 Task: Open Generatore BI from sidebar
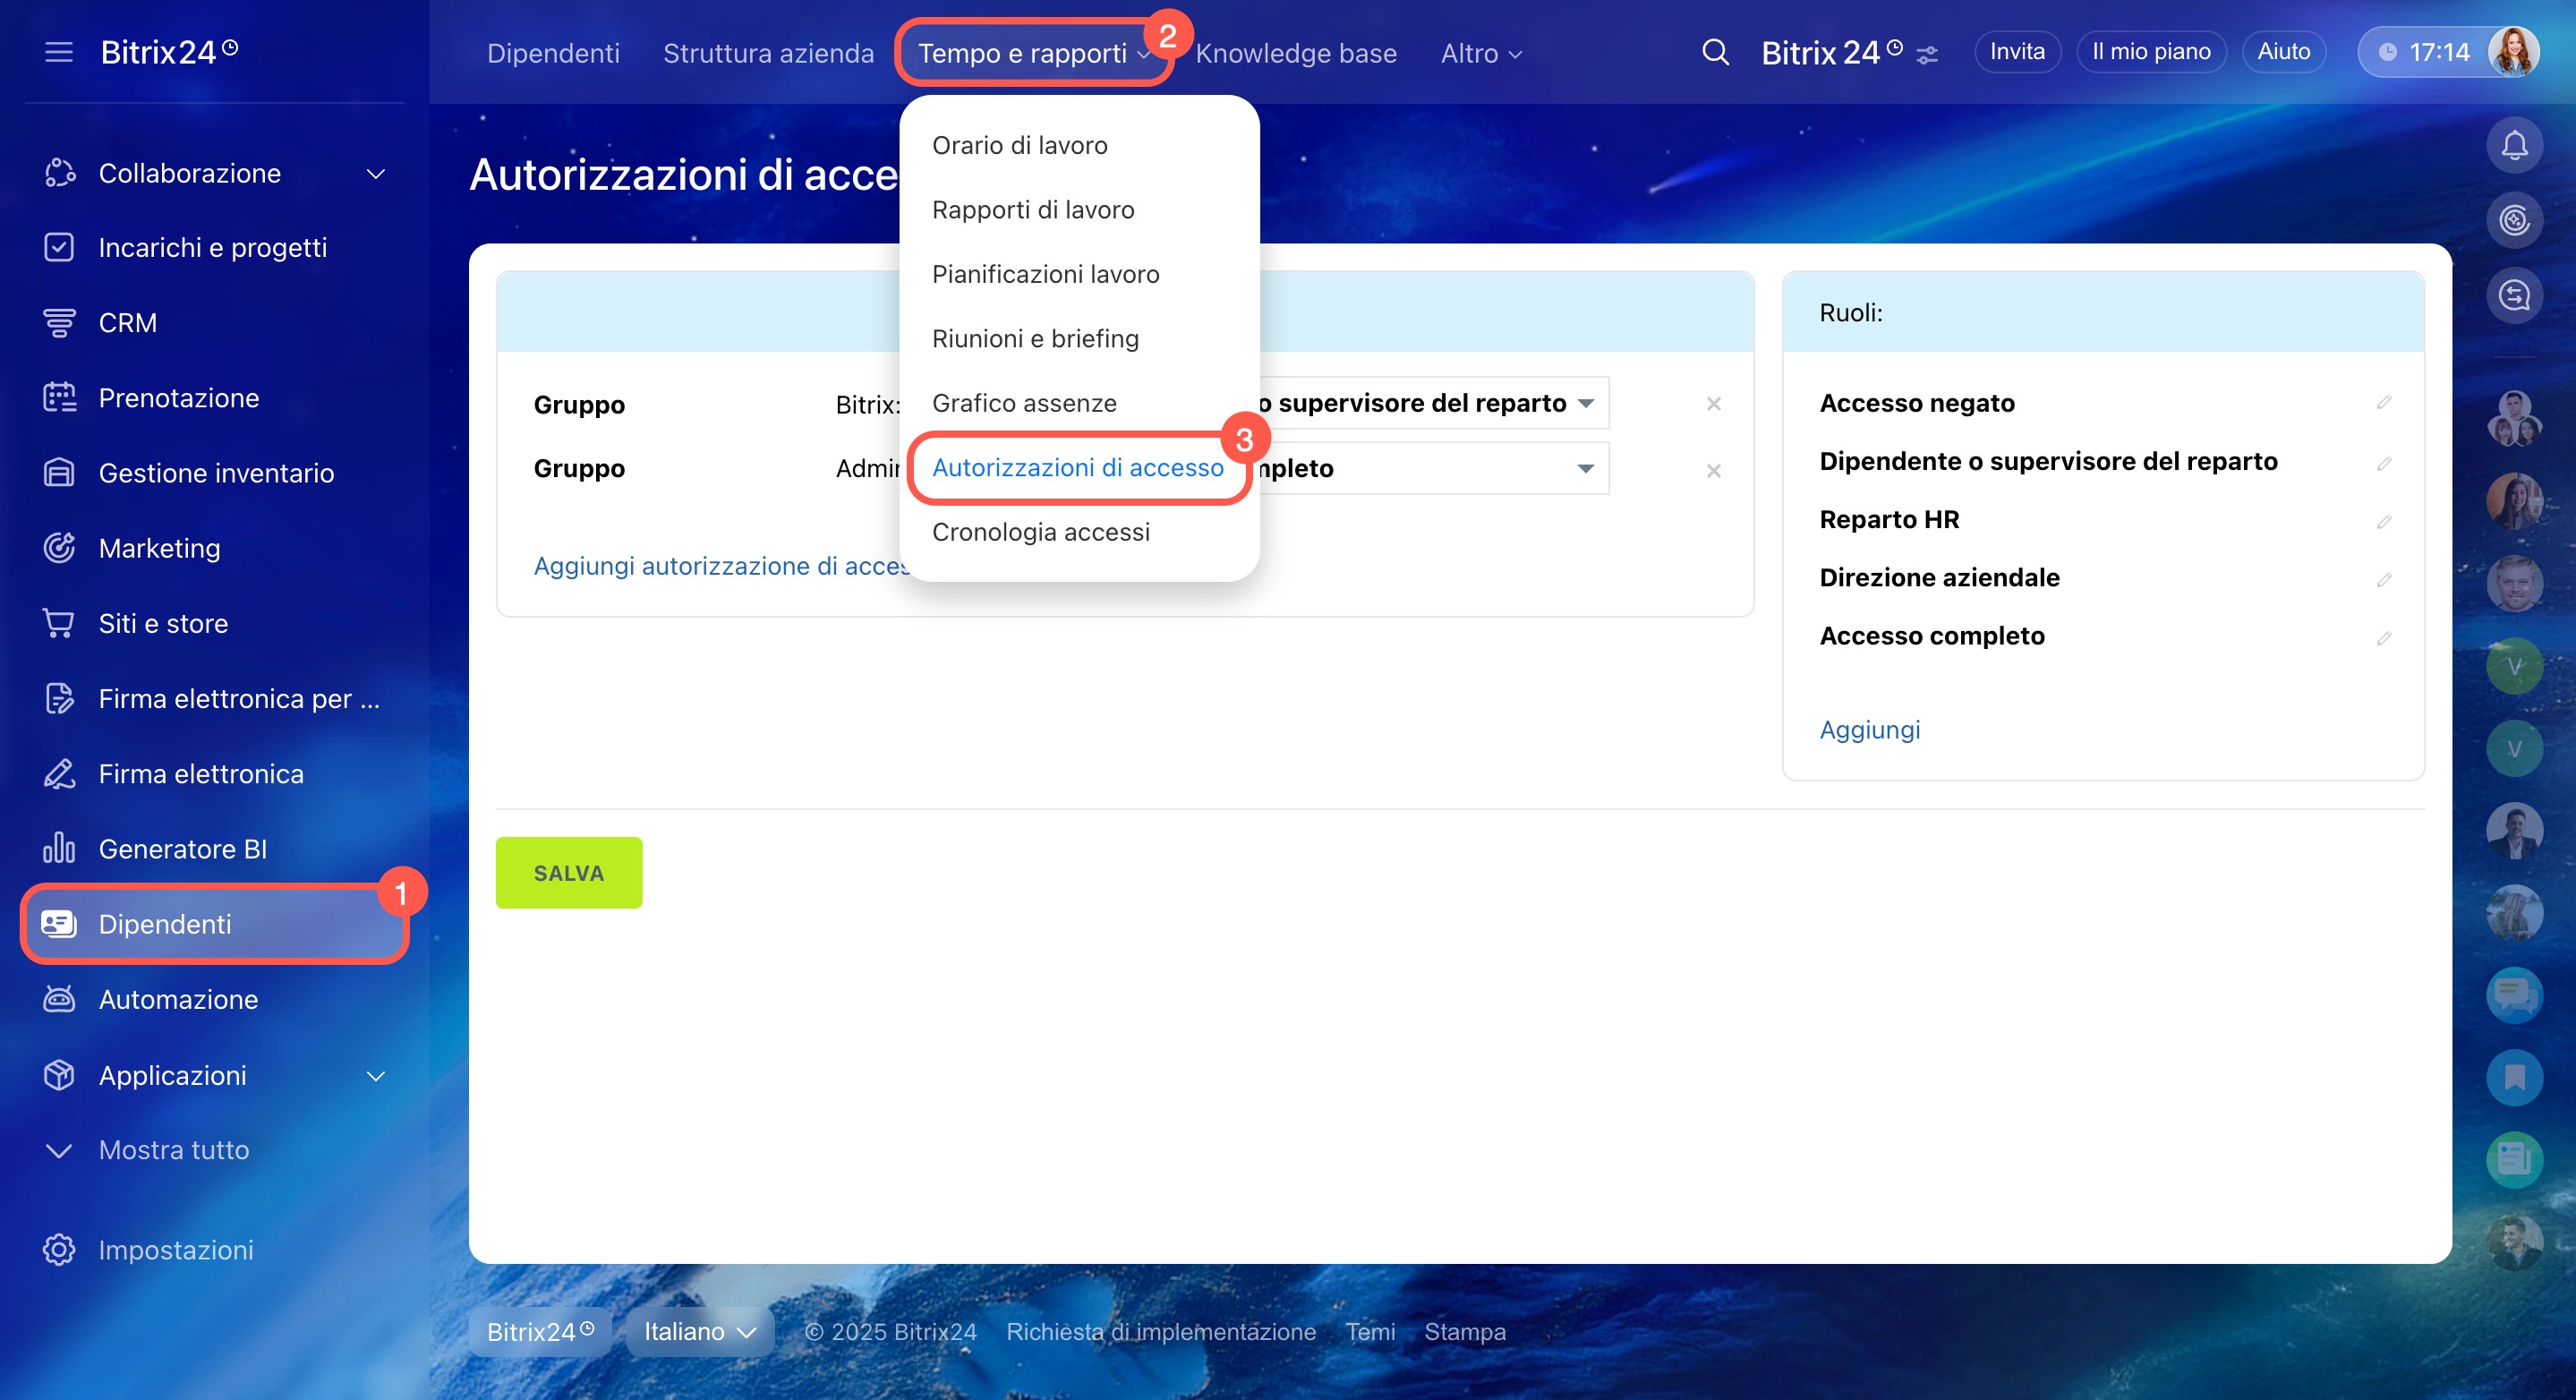(x=182, y=848)
